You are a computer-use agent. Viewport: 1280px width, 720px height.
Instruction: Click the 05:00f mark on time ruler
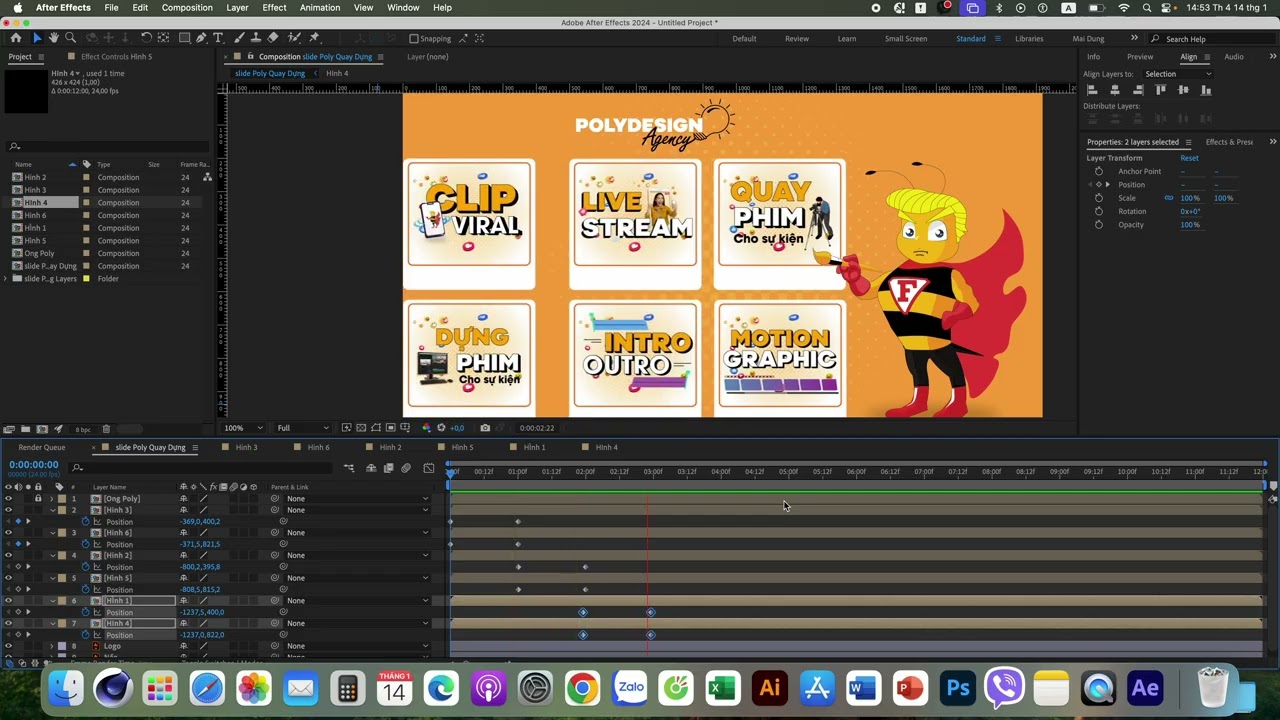(x=788, y=472)
